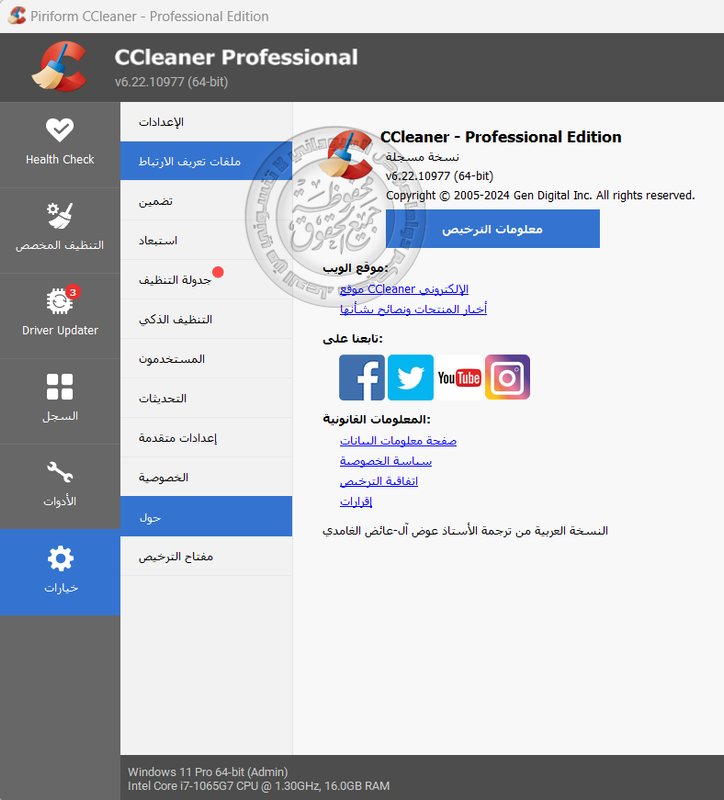Click the نسخة مسجلة registered version text
The image size is (724, 800).
(422, 157)
